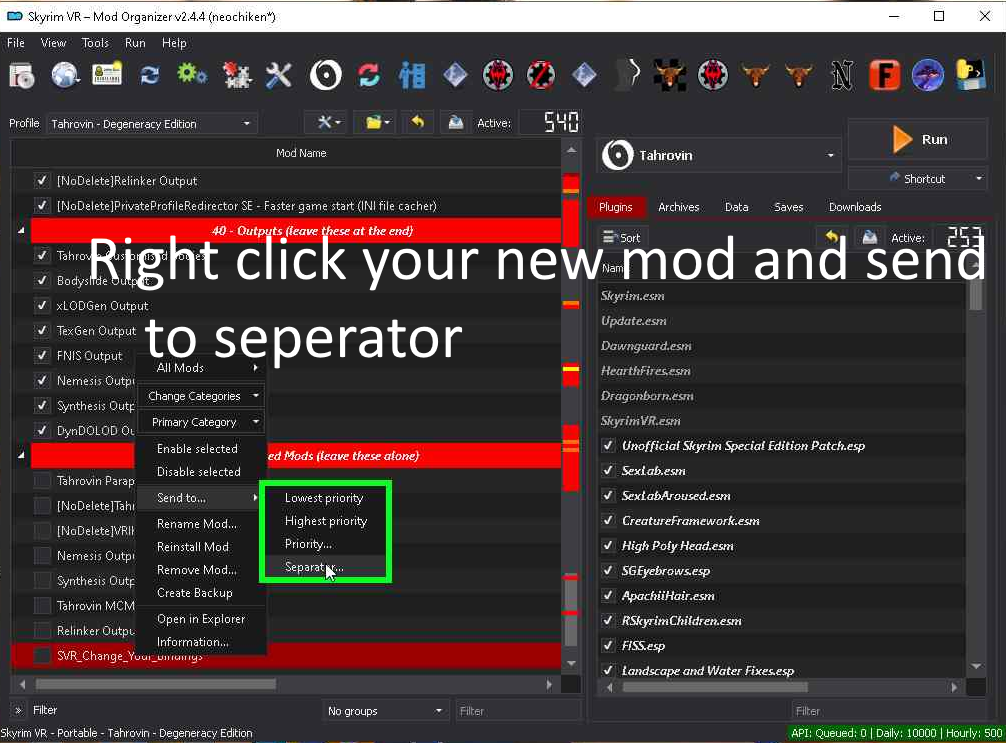Open the puzzle piece Tools icon
This screenshot has height=743, width=1006.
tap(237, 75)
